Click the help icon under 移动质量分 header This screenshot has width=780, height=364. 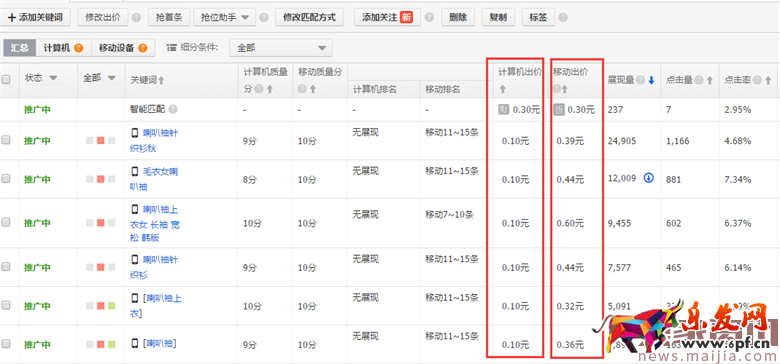click(x=303, y=90)
